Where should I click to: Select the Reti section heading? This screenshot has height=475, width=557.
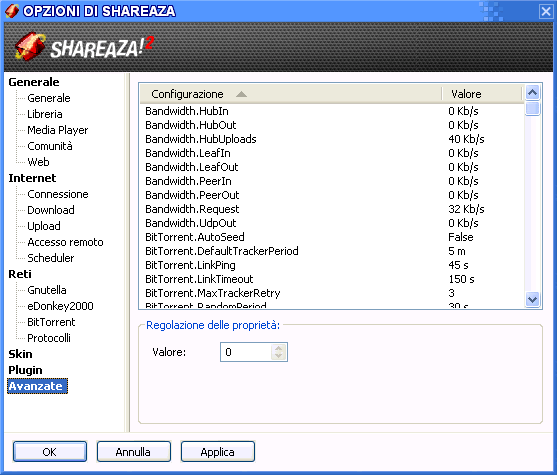(20, 274)
